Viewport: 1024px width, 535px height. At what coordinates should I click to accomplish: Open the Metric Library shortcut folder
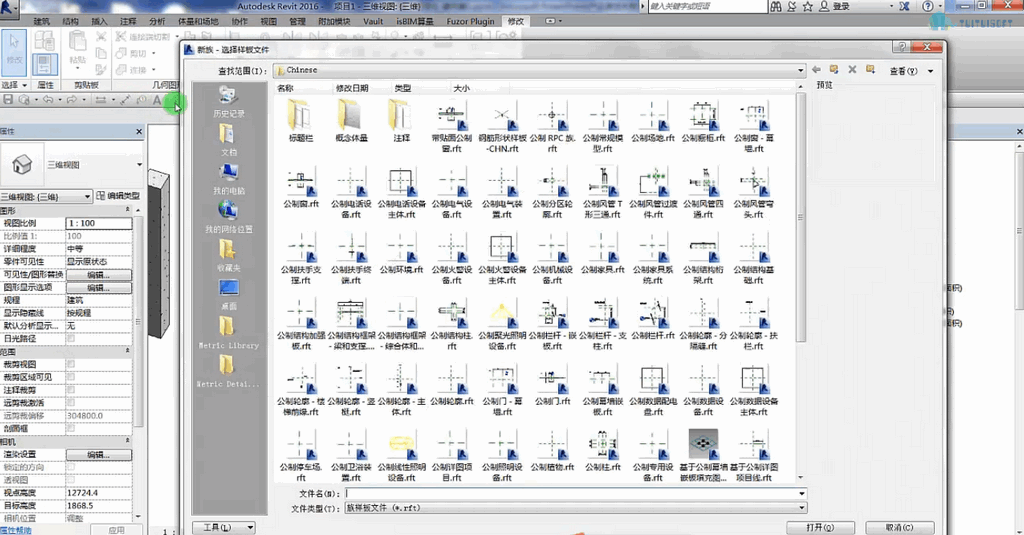[x=229, y=333]
